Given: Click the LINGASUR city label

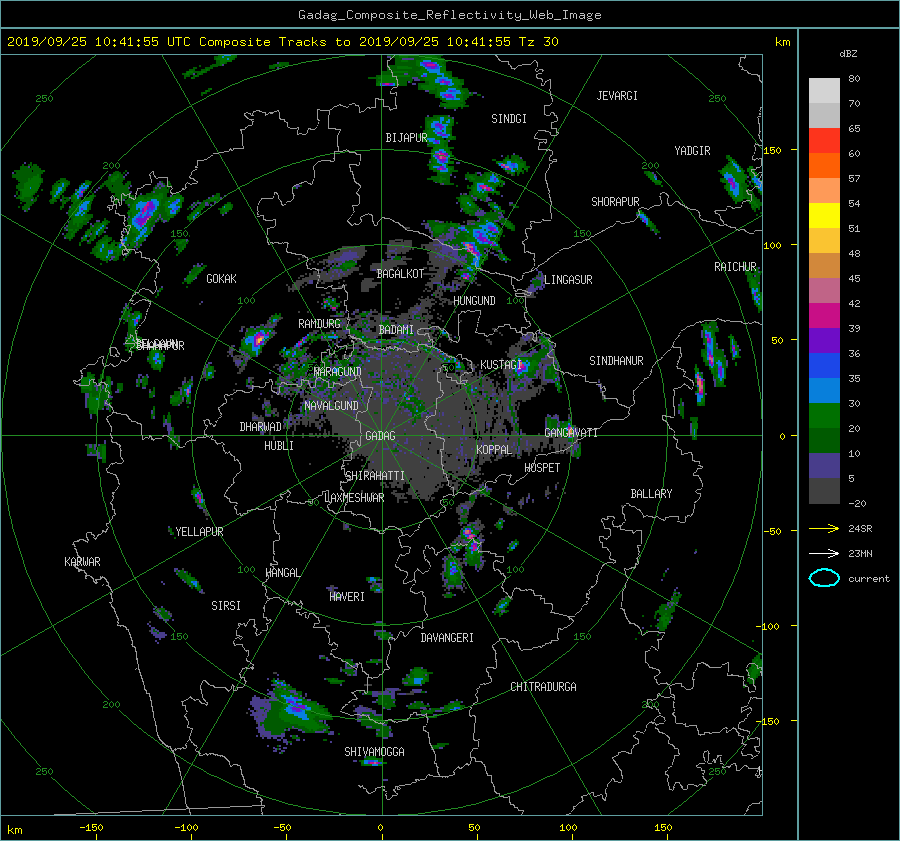Looking at the screenshot, I should [568, 280].
